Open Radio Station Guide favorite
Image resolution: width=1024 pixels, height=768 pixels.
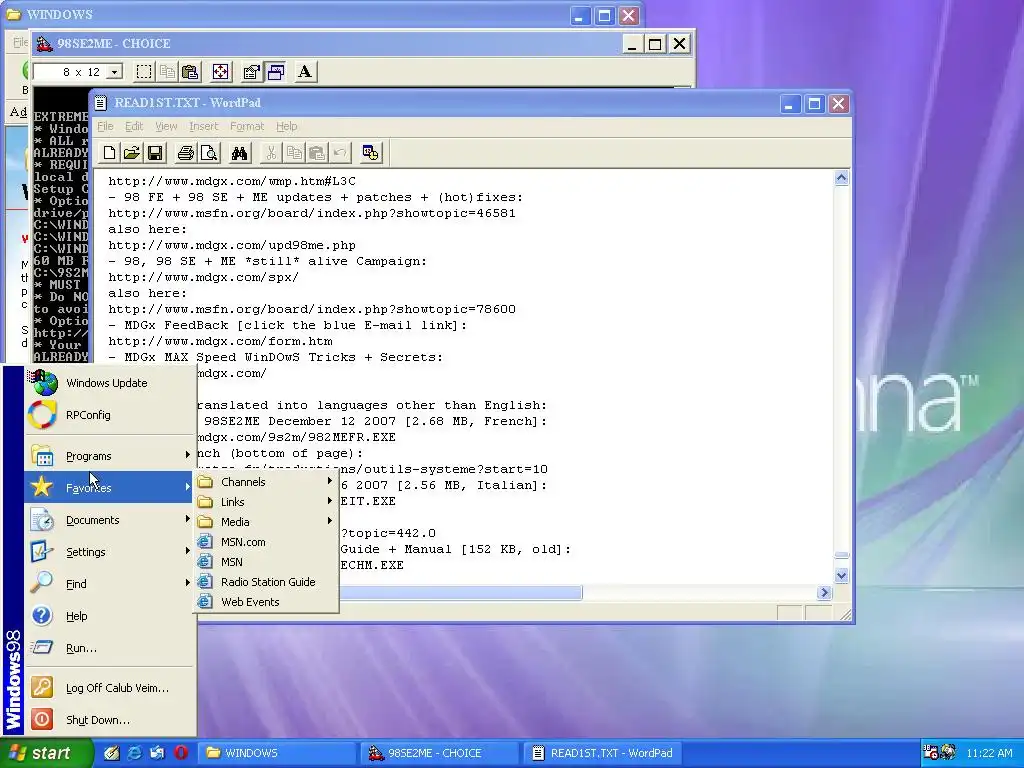click(x=266, y=582)
